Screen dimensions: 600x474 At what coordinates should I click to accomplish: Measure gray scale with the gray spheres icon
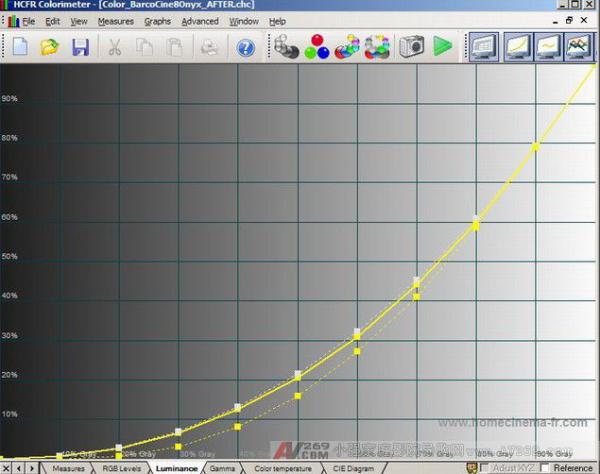(286, 47)
